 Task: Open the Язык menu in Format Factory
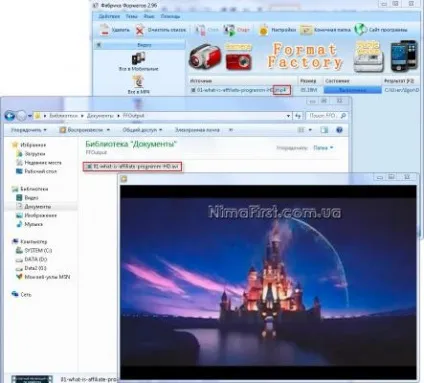click(149, 16)
